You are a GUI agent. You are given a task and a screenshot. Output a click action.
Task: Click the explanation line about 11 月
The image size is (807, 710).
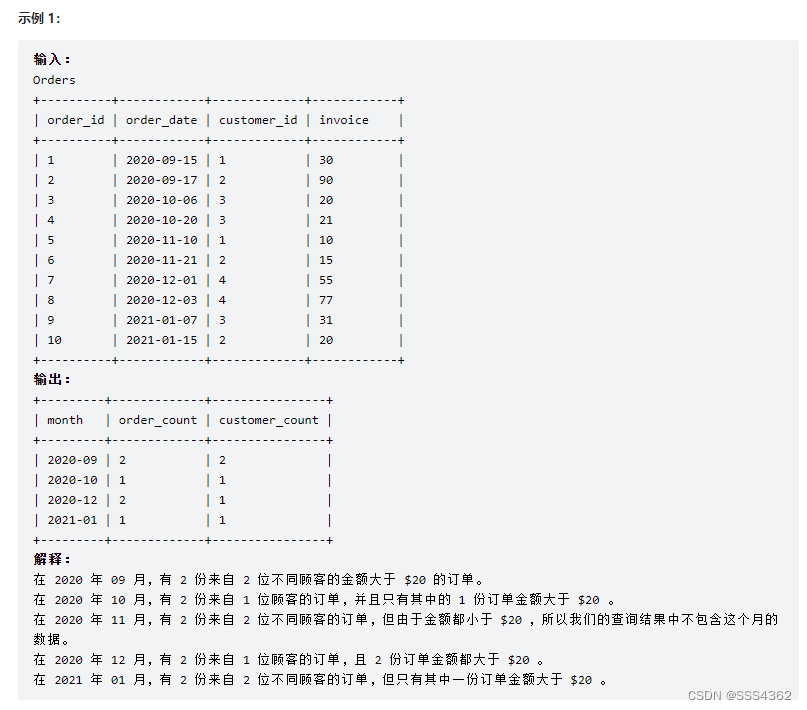406,629
